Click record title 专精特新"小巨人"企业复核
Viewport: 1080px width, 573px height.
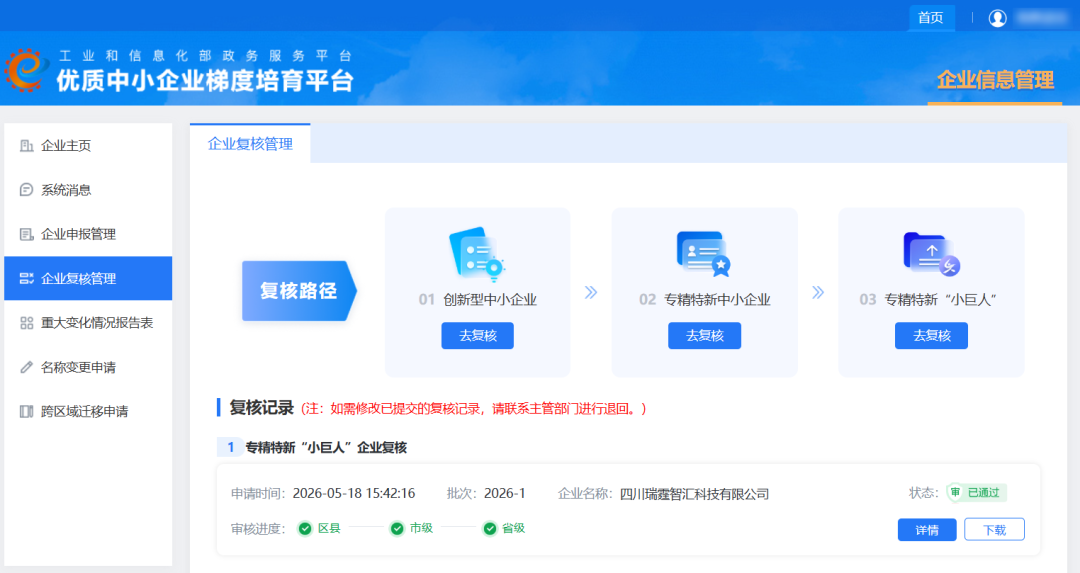pyautogui.click(x=326, y=448)
